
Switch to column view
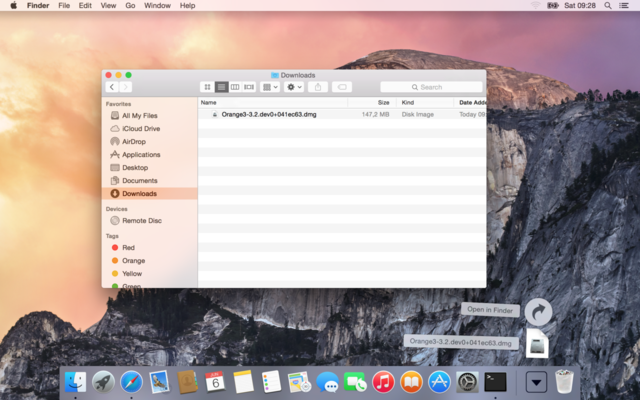(235, 87)
